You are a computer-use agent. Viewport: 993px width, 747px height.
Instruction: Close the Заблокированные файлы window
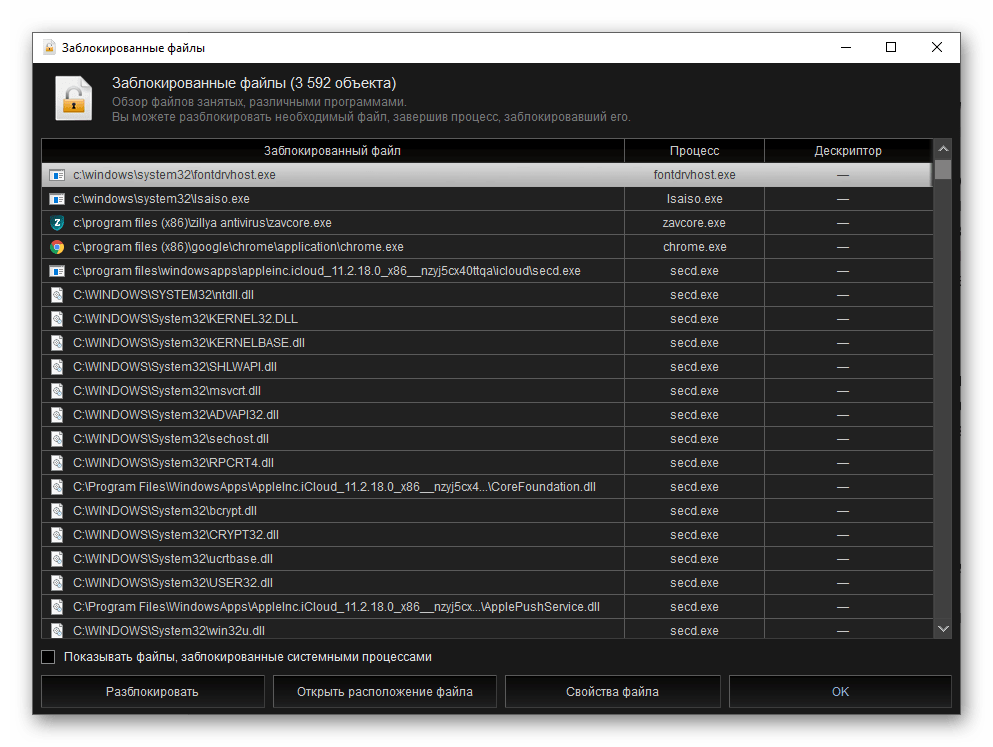pyautogui.click(x=937, y=47)
